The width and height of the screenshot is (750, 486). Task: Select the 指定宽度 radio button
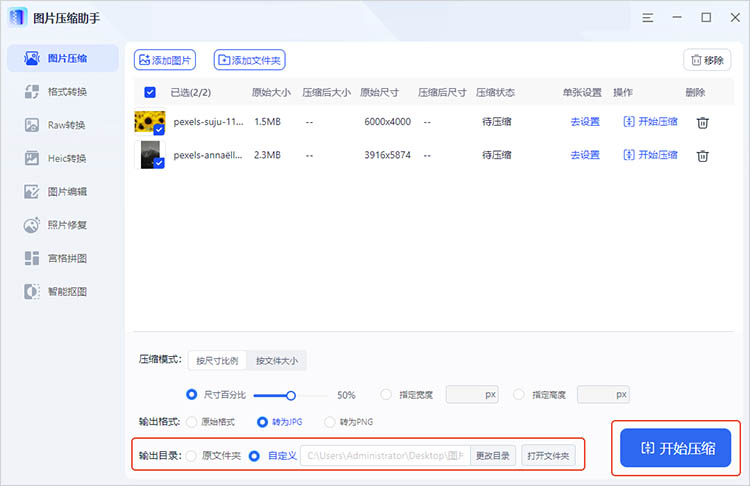coord(386,395)
